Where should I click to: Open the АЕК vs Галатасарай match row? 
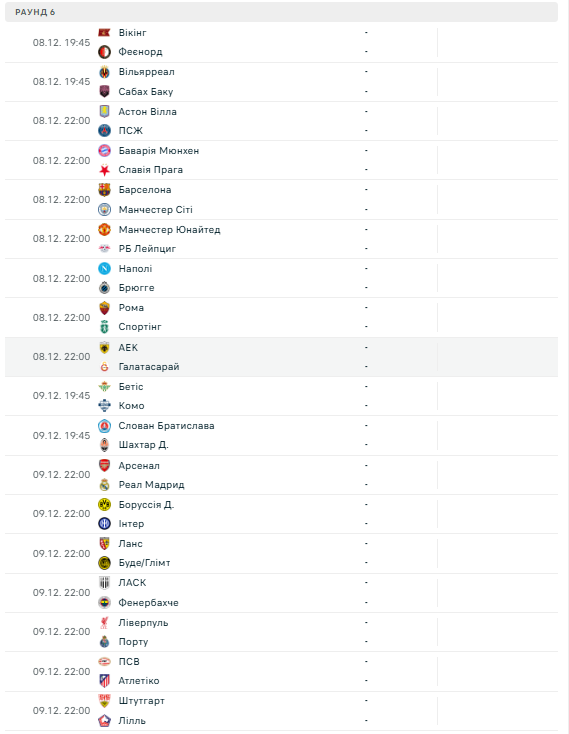click(x=281, y=357)
